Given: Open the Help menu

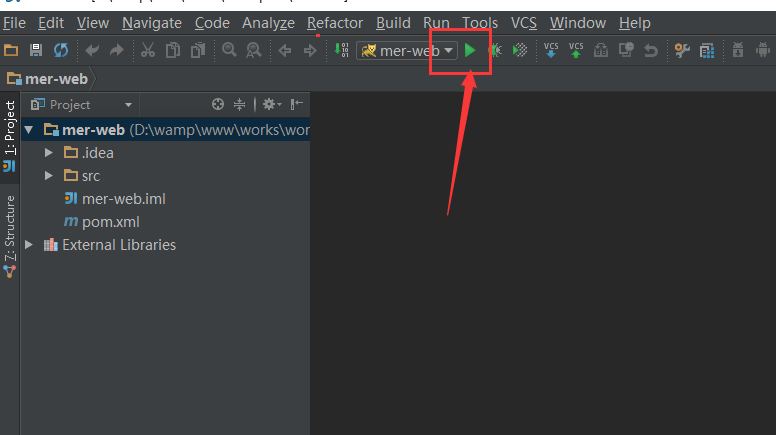Looking at the screenshot, I should pyautogui.click(x=634, y=23).
